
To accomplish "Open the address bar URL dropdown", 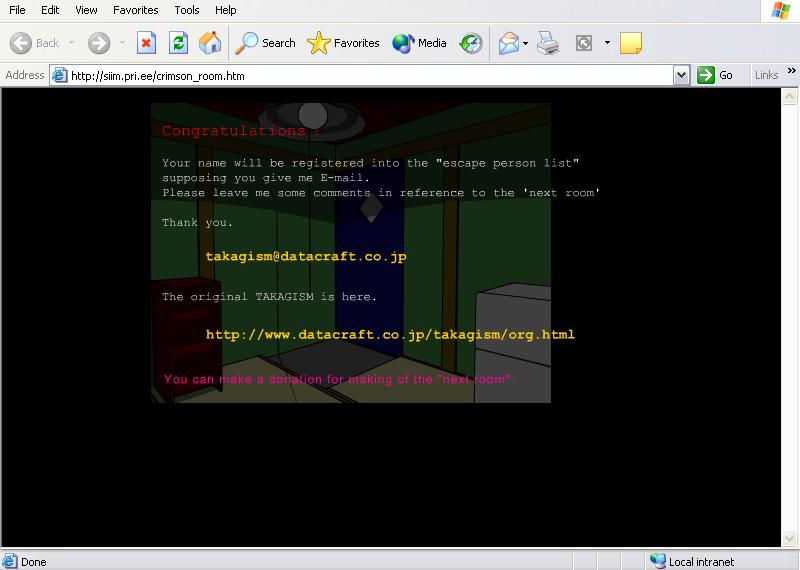I will click(x=681, y=76).
